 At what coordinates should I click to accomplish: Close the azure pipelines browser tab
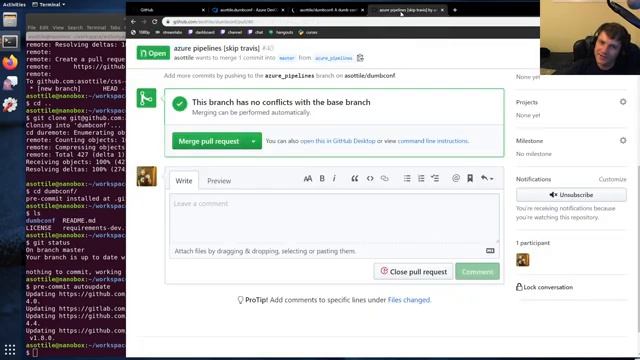click(x=442, y=10)
